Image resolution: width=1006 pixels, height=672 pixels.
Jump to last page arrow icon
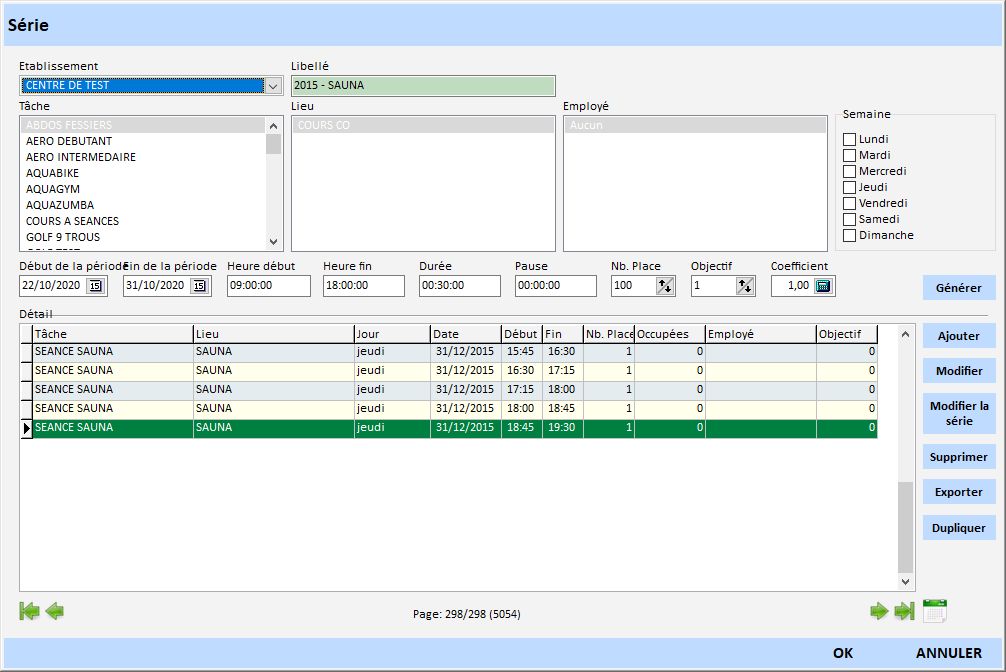pyautogui.click(x=904, y=611)
